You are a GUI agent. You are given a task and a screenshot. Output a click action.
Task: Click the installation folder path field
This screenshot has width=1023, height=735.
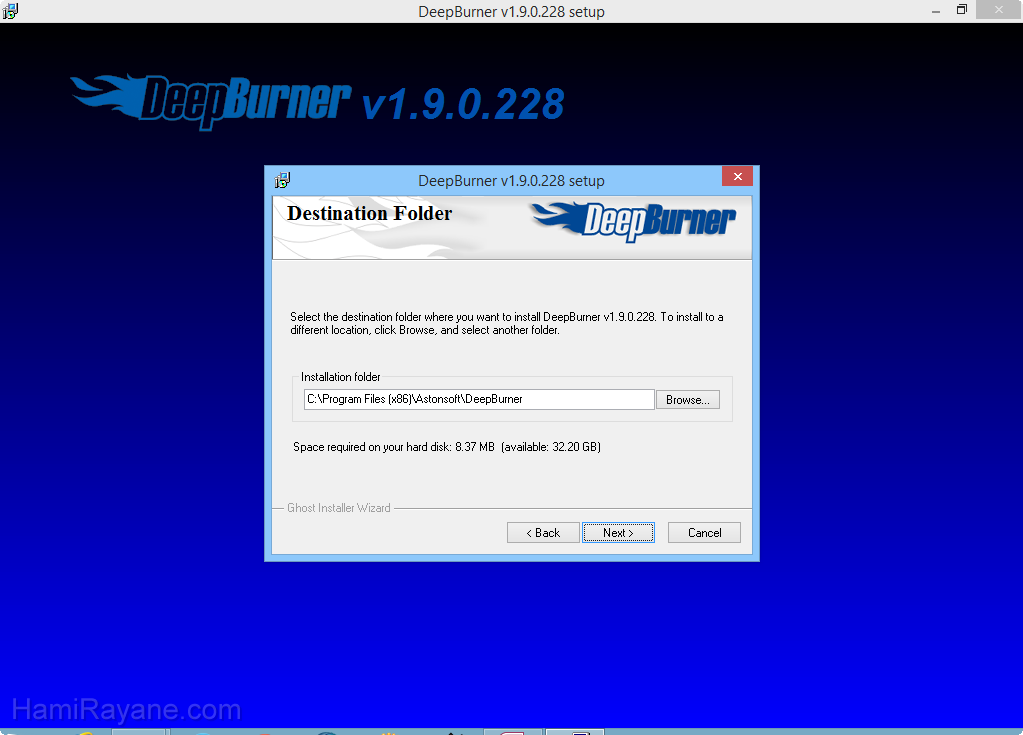pos(479,399)
